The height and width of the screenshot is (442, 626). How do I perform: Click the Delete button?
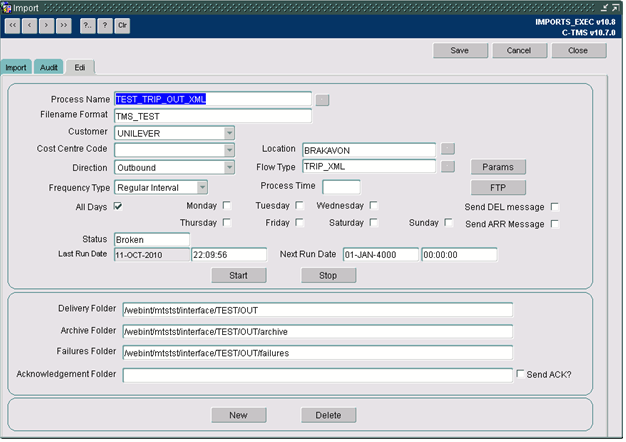[x=329, y=415]
